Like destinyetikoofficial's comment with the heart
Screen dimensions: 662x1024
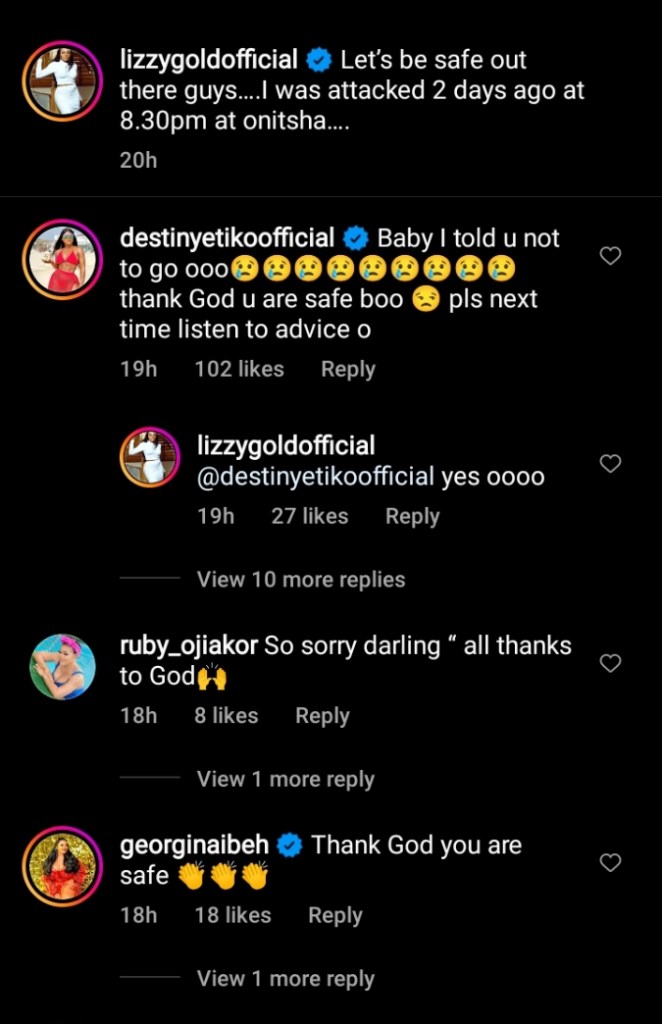pyautogui.click(x=610, y=256)
